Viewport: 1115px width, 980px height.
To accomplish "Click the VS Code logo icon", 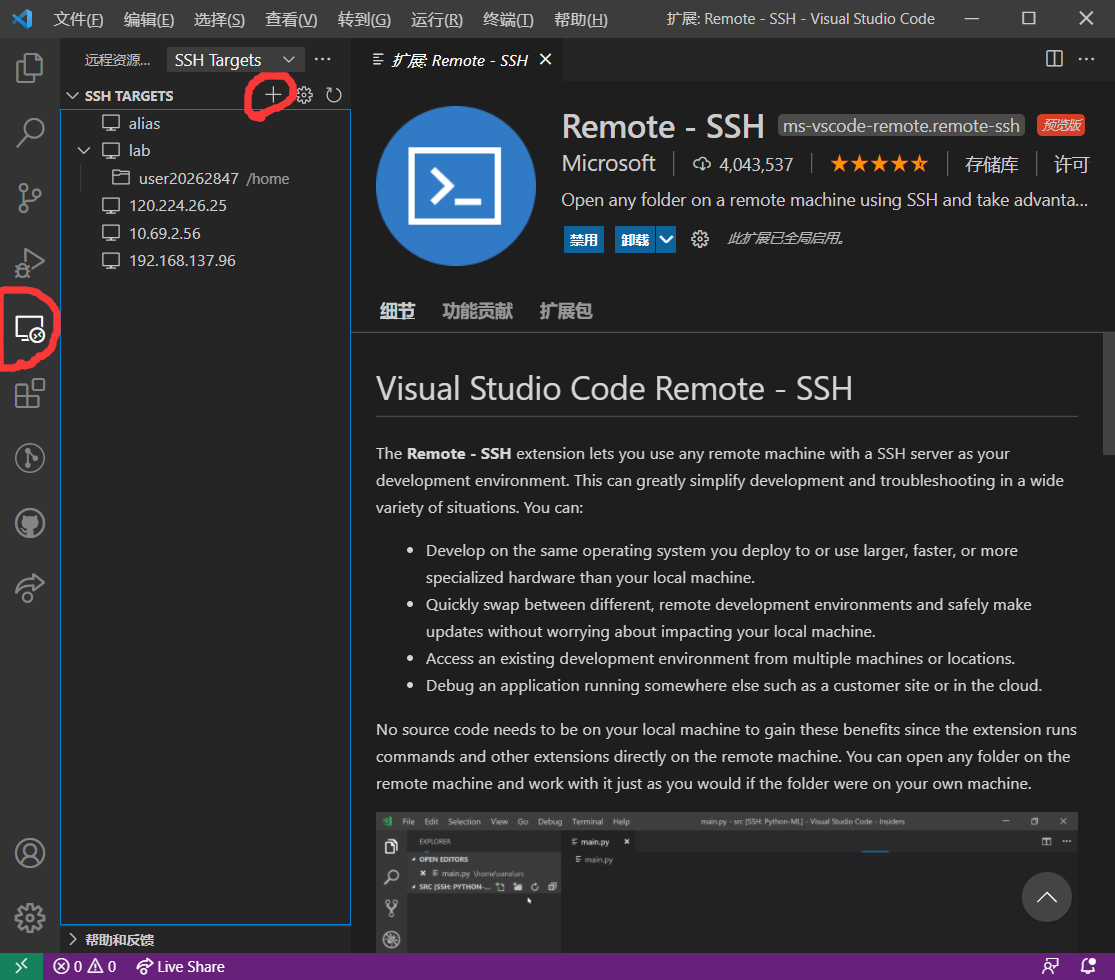I will point(22,18).
